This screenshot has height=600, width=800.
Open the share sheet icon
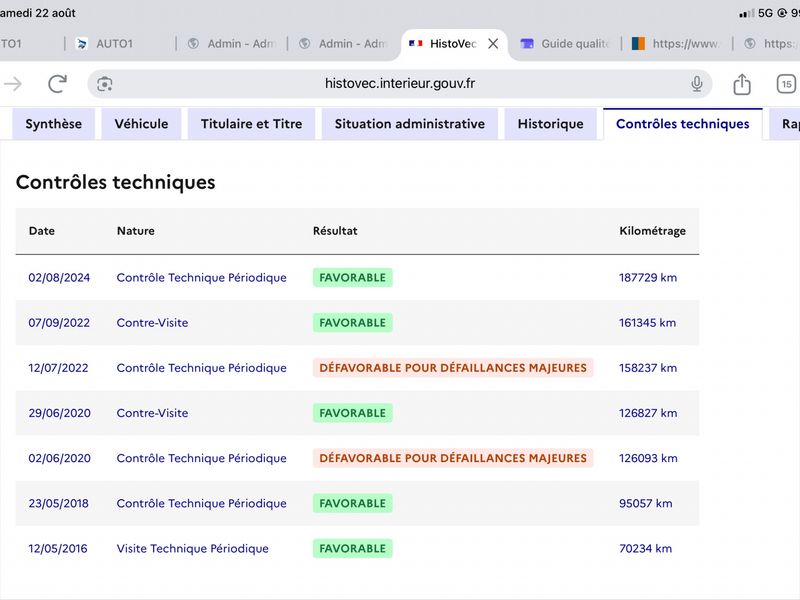(x=742, y=84)
